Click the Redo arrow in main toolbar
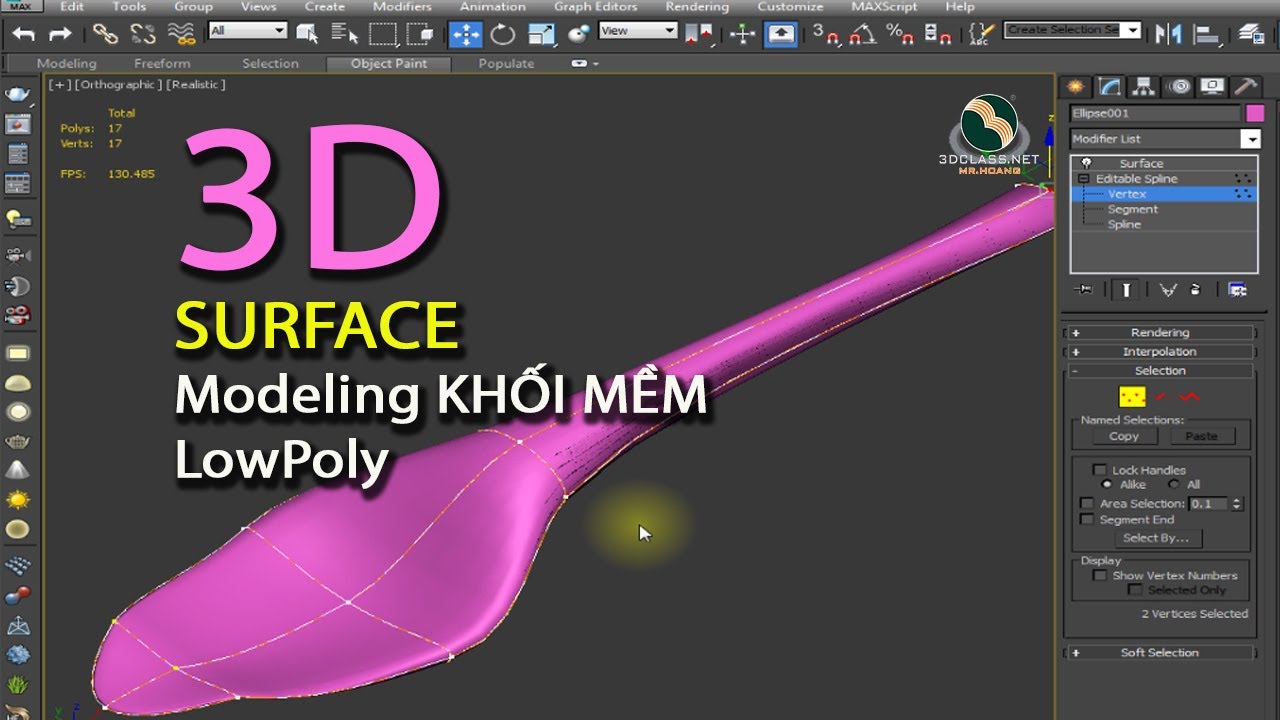 [x=60, y=34]
